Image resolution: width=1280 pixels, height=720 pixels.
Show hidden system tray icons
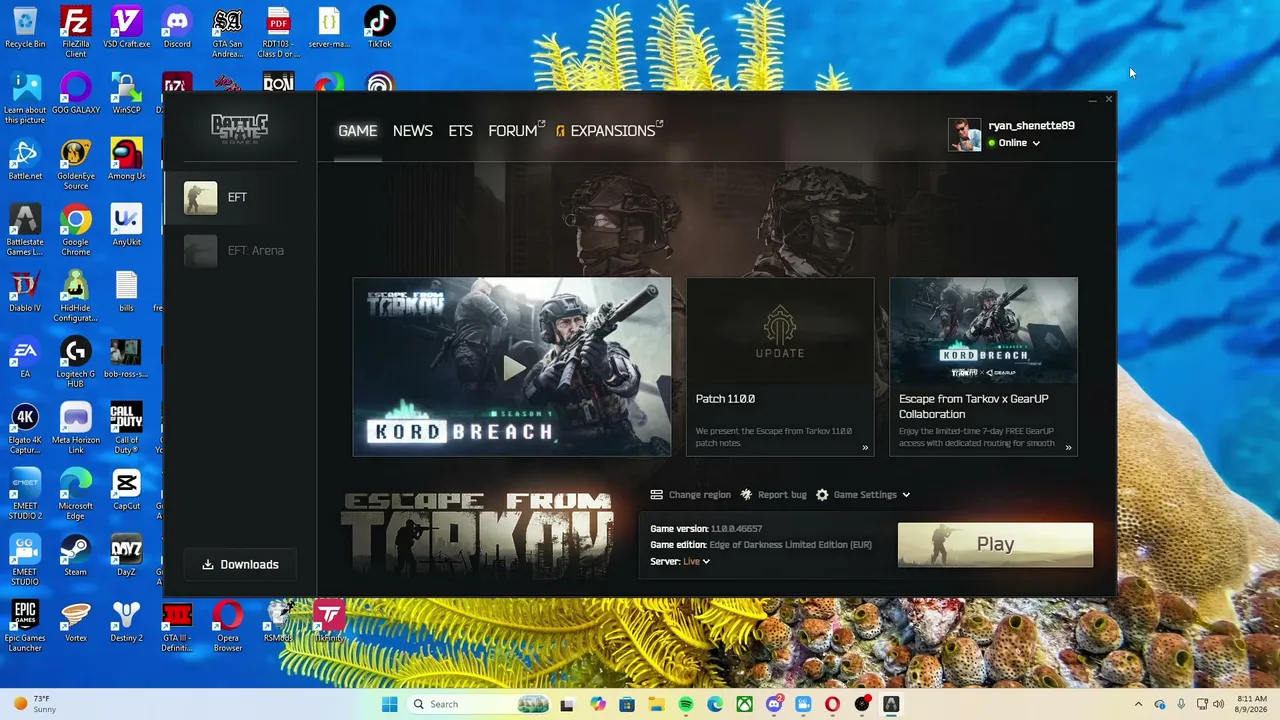coord(1138,704)
